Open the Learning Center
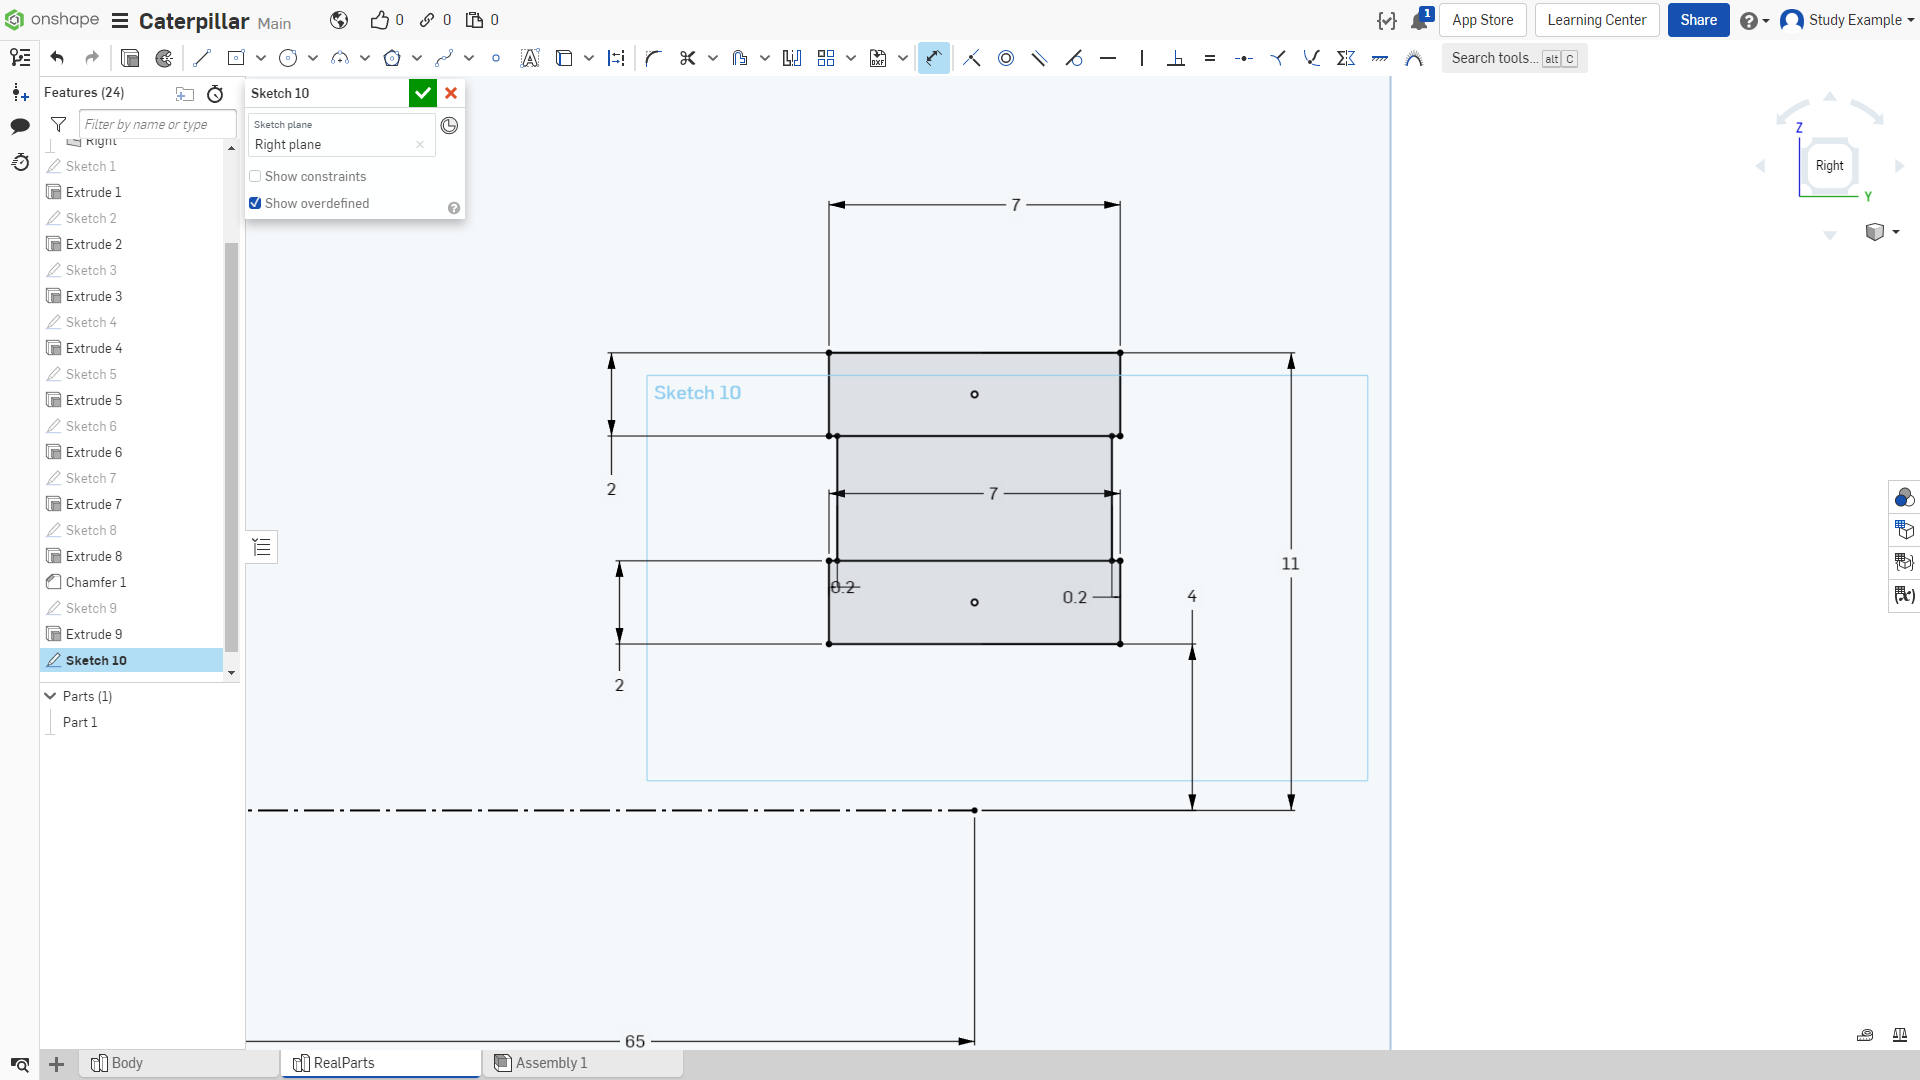1920x1080 pixels. (1597, 20)
